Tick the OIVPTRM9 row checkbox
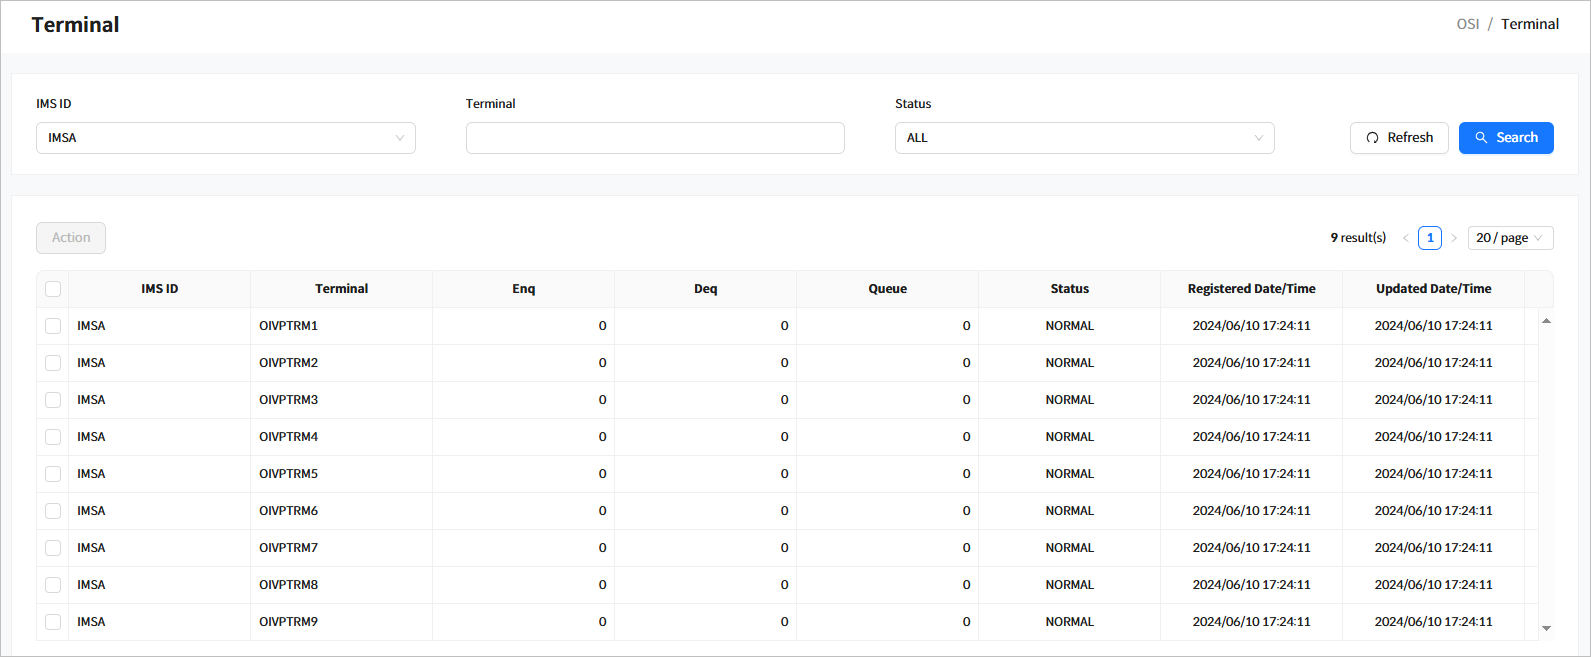Image resolution: width=1591 pixels, height=657 pixels. coord(53,622)
